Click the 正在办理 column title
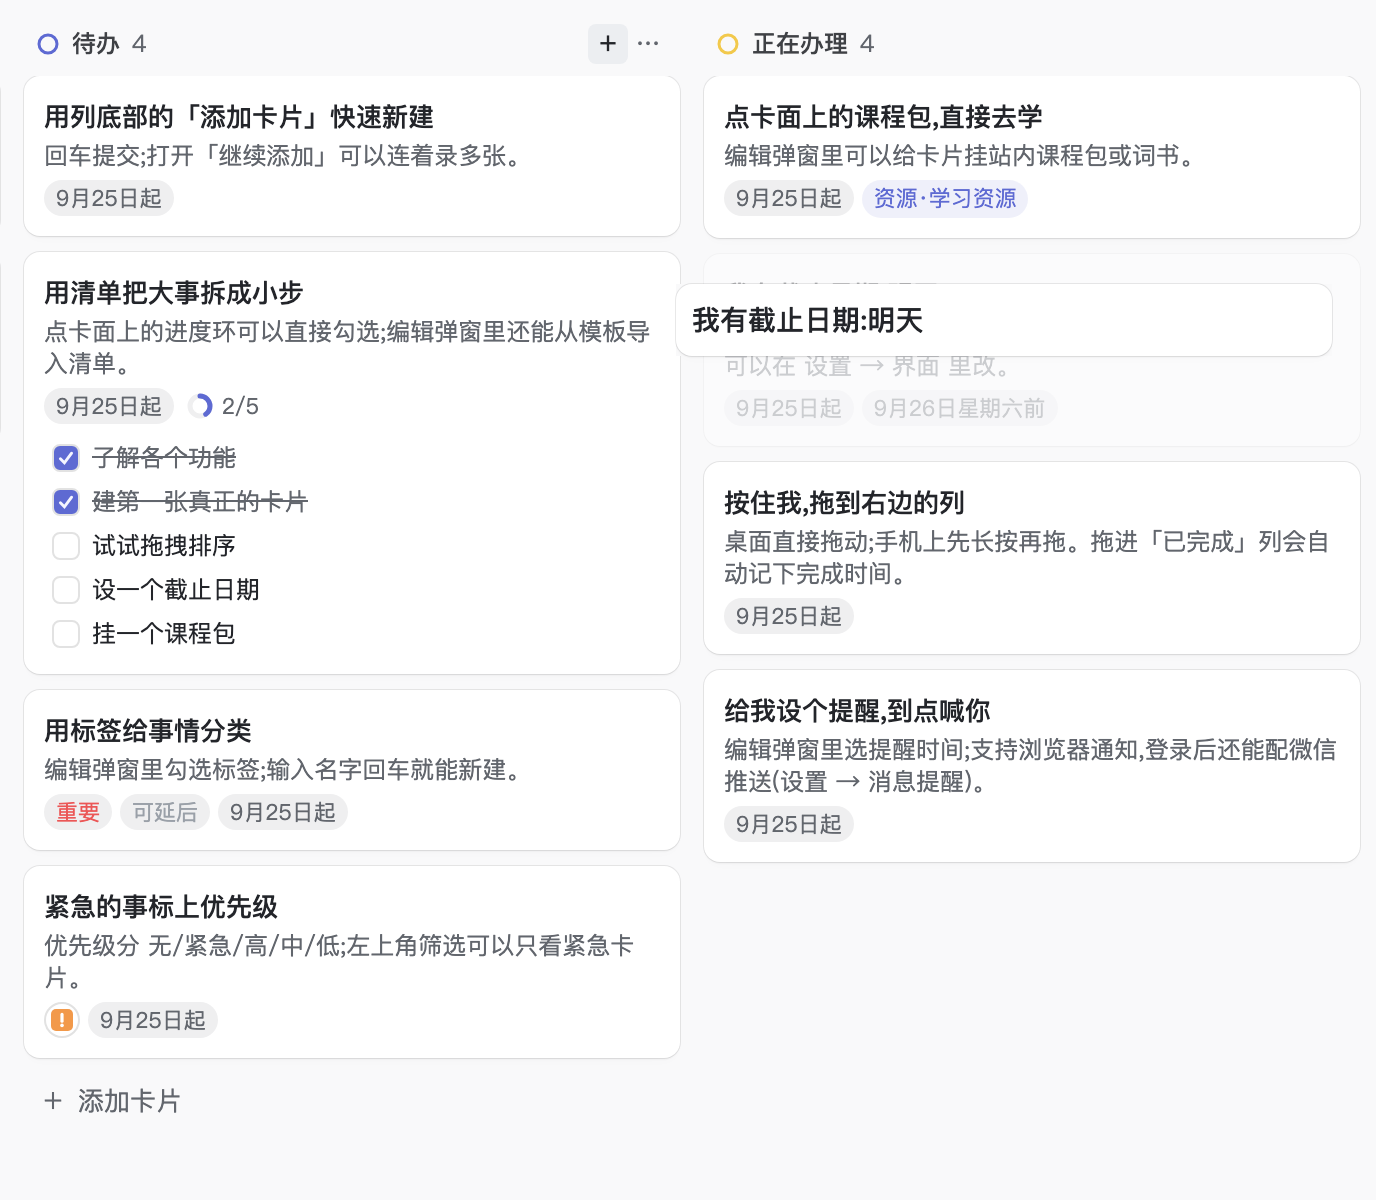Screen dimensions: 1376x1200 click(800, 44)
